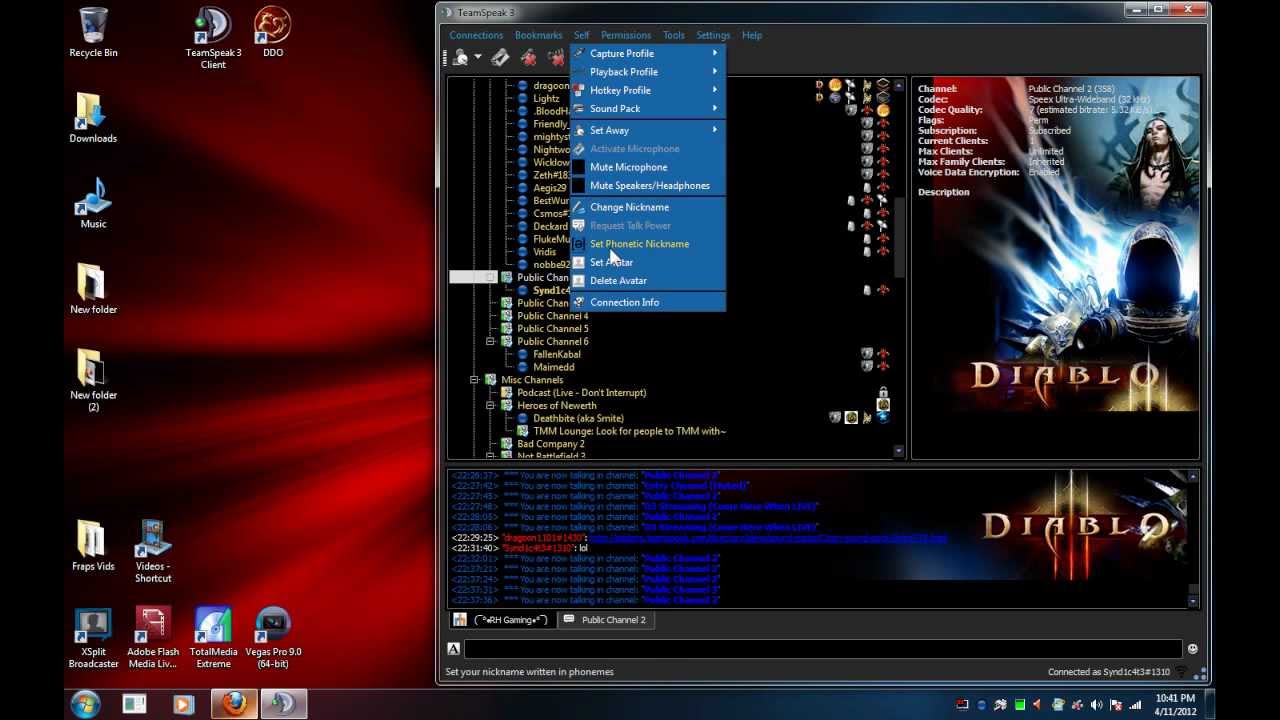Select user Aegis29 in channel tree
The image size is (1280, 720).
(x=550, y=188)
